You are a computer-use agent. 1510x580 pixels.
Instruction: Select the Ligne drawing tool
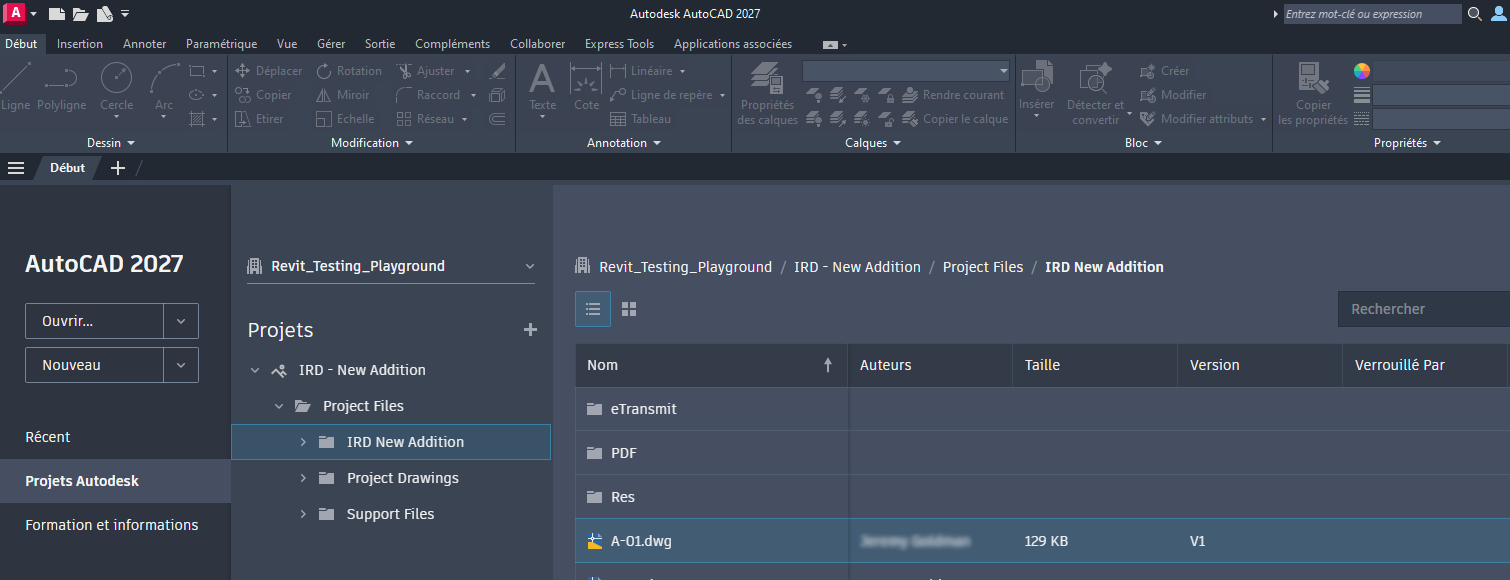coord(15,86)
